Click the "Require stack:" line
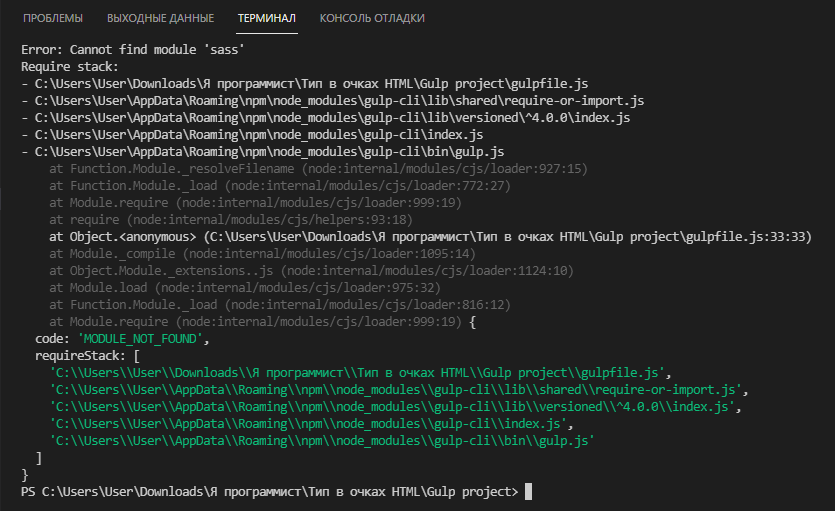 pos(70,67)
